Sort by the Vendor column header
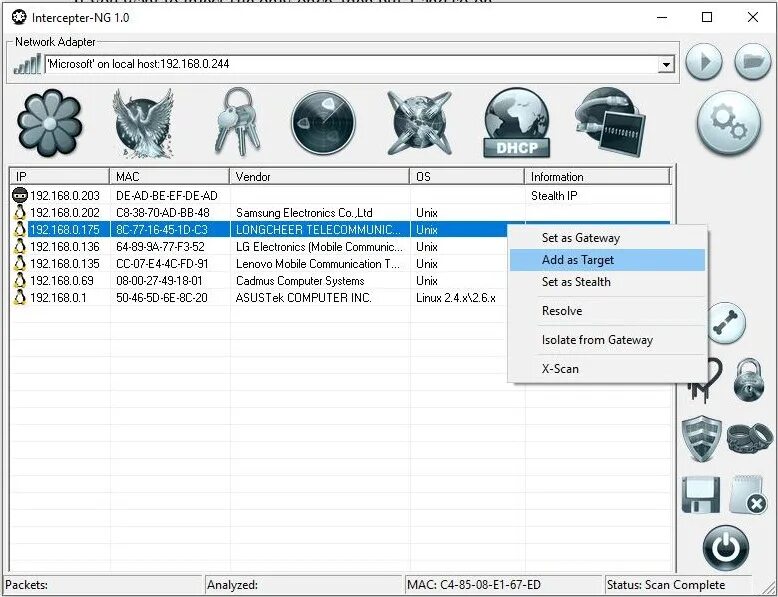The image size is (778, 597). point(320,177)
